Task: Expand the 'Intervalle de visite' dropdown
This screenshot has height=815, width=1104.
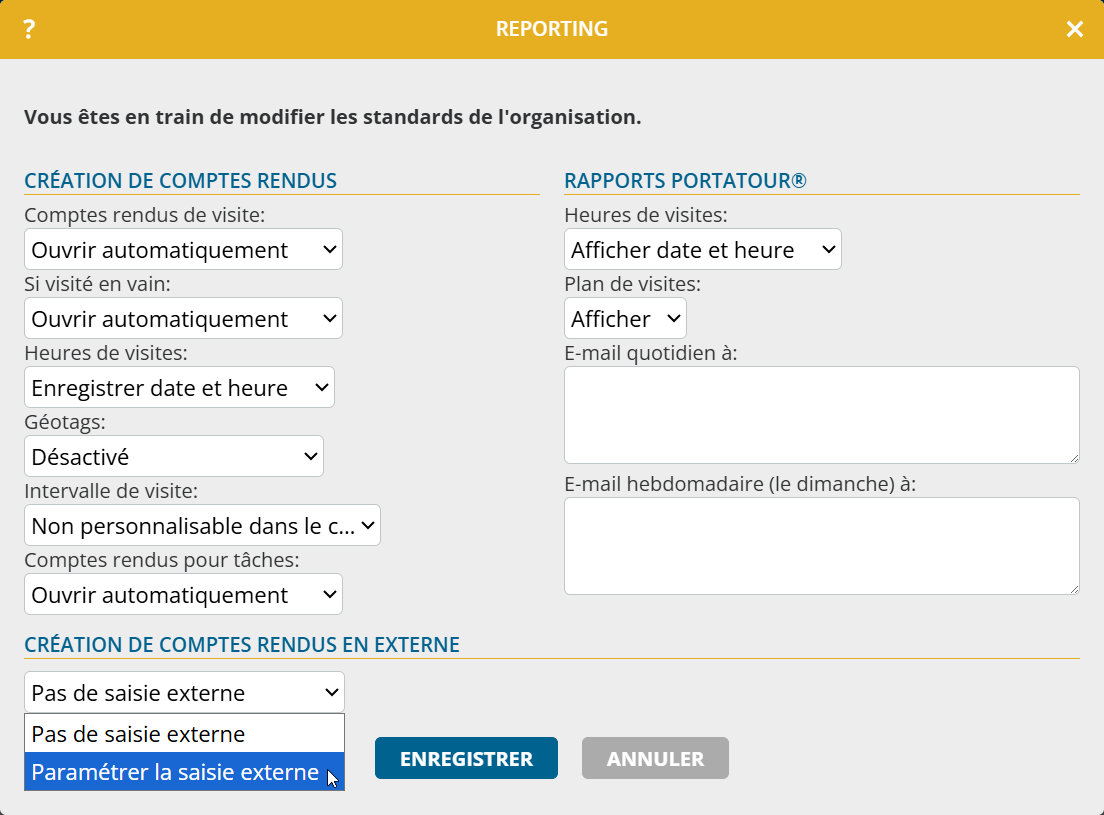Action: click(202, 526)
